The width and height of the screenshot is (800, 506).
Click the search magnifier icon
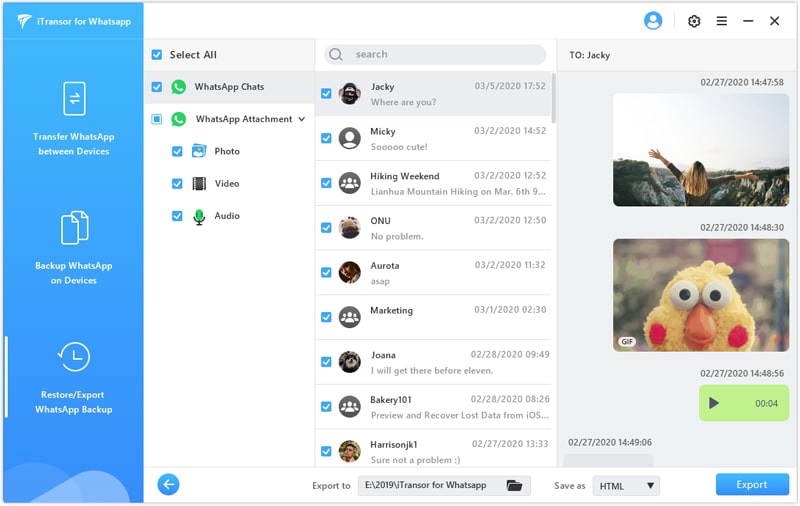click(336, 54)
